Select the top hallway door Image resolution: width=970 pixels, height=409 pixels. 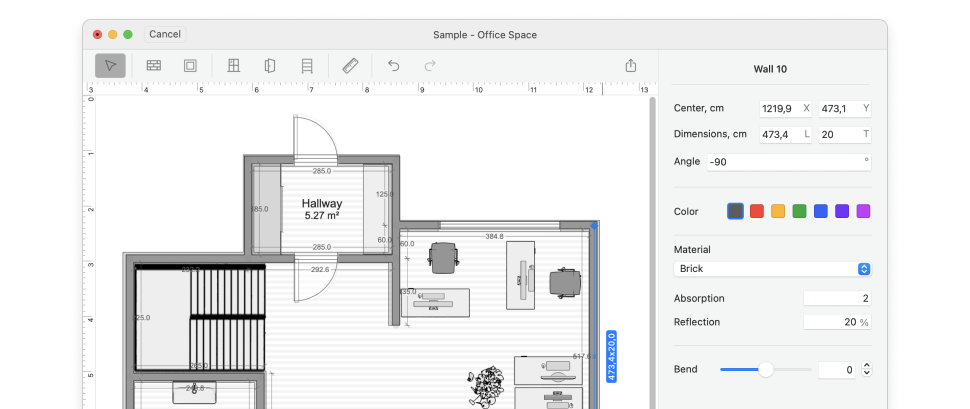tap(315, 137)
